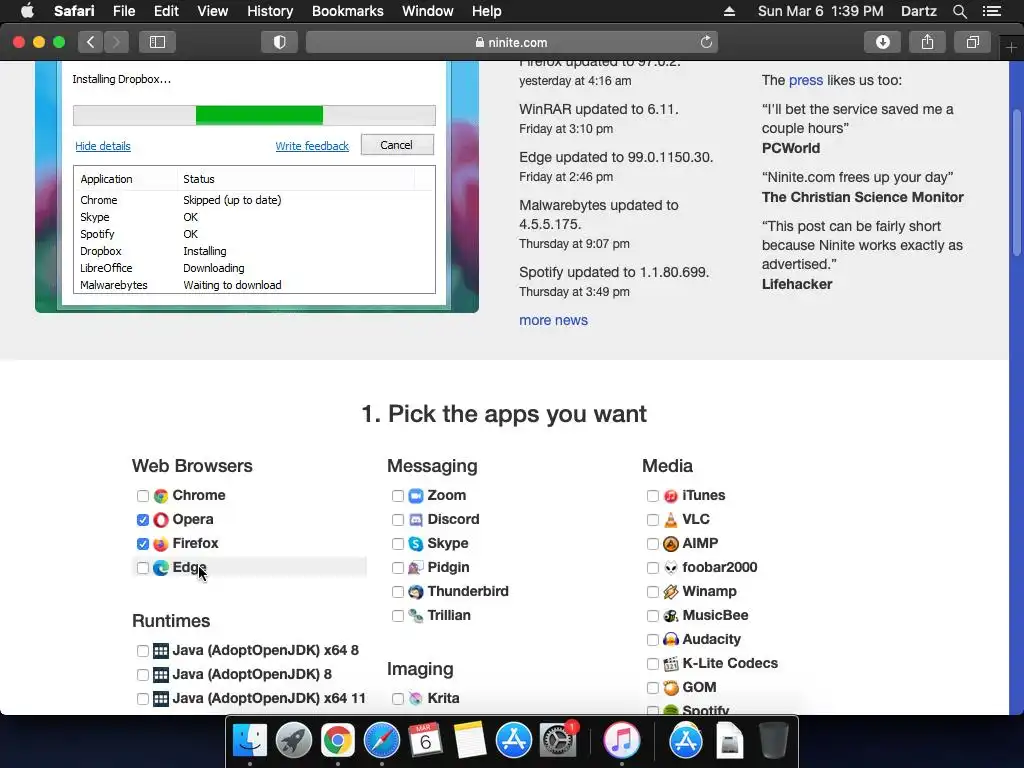
Task: Click the Chrome icon in Web Browsers list
Action: (161, 496)
